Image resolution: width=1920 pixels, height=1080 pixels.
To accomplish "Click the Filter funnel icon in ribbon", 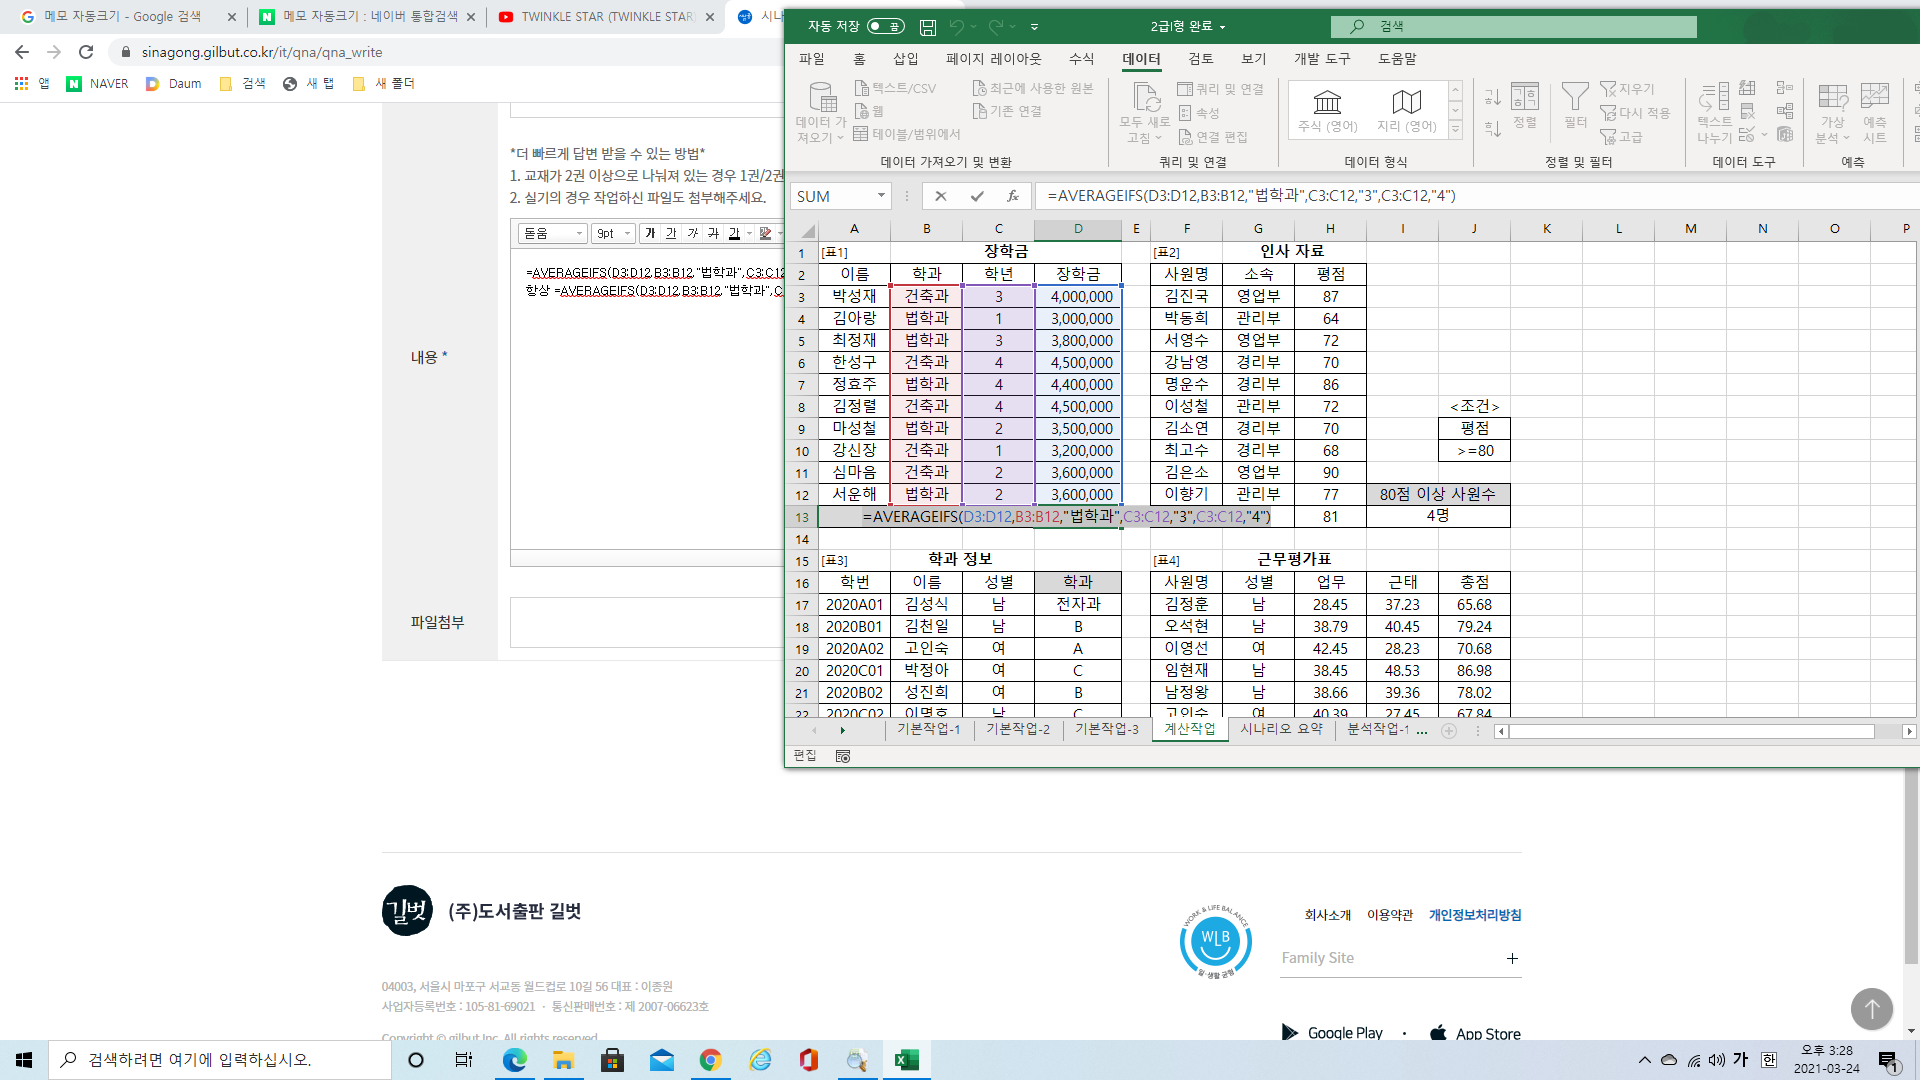I will [x=1575, y=99].
